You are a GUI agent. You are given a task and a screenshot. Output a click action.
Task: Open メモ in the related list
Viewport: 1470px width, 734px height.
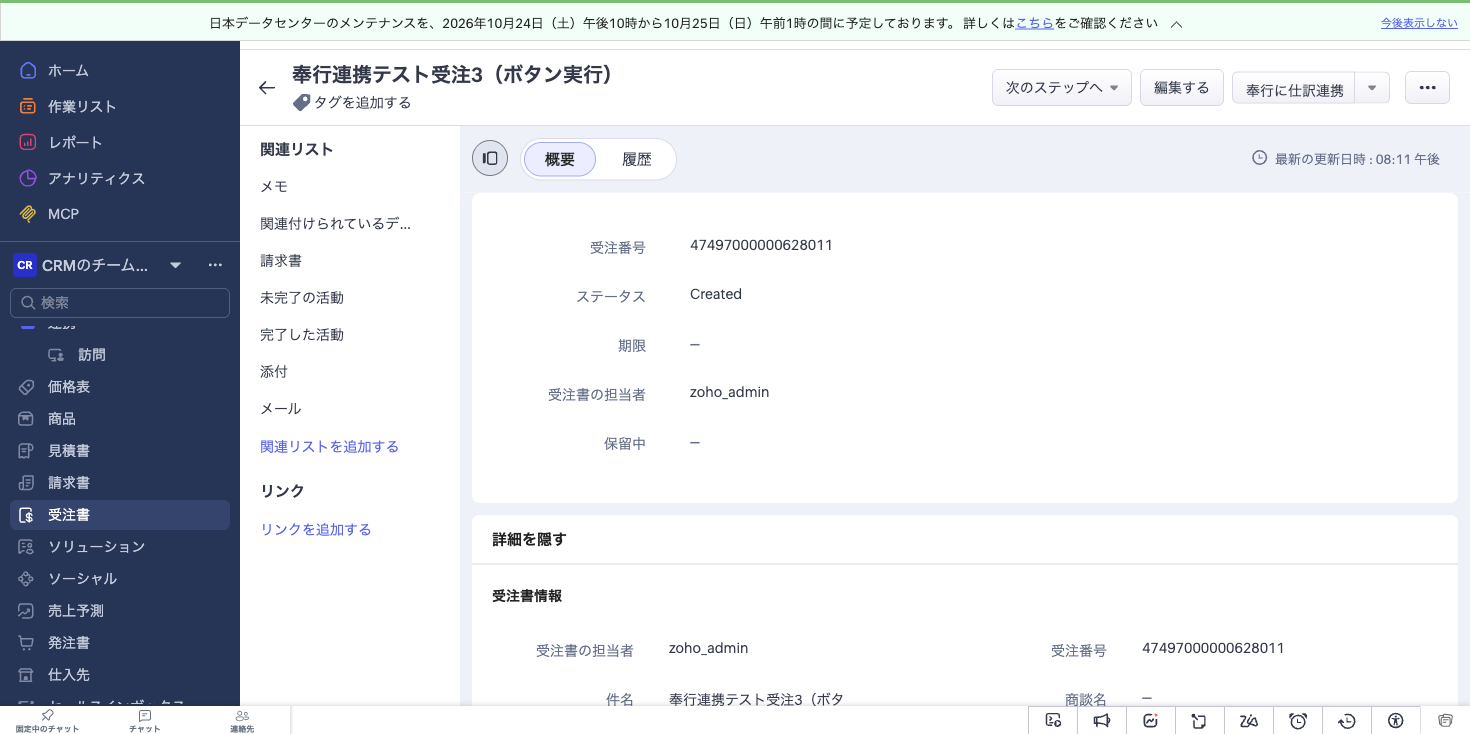click(274, 186)
